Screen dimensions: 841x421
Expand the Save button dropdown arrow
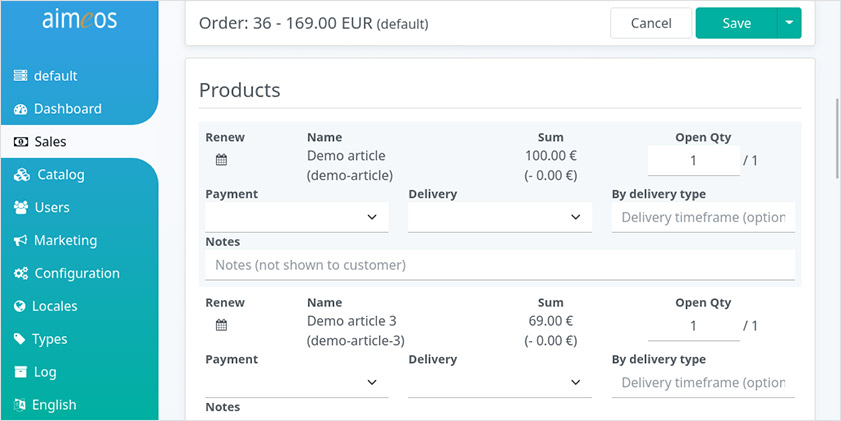(x=789, y=23)
